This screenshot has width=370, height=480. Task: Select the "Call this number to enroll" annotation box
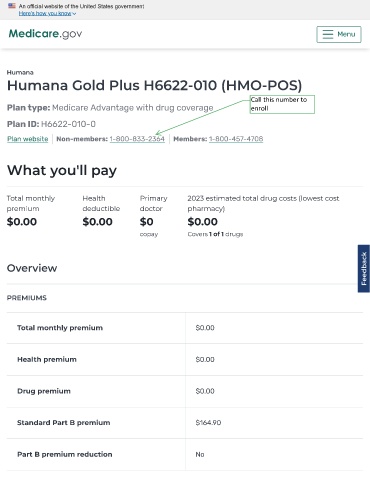click(x=282, y=104)
